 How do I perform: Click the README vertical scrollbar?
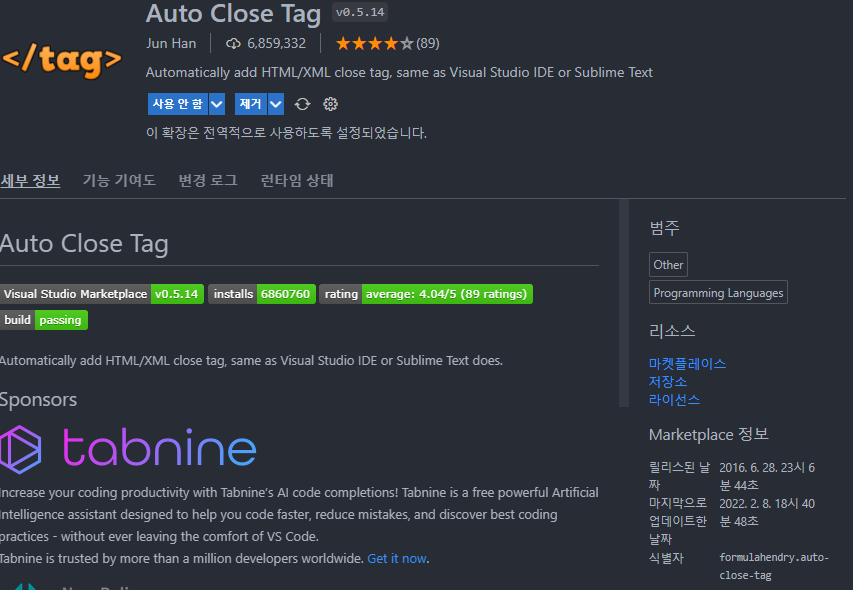623,303
